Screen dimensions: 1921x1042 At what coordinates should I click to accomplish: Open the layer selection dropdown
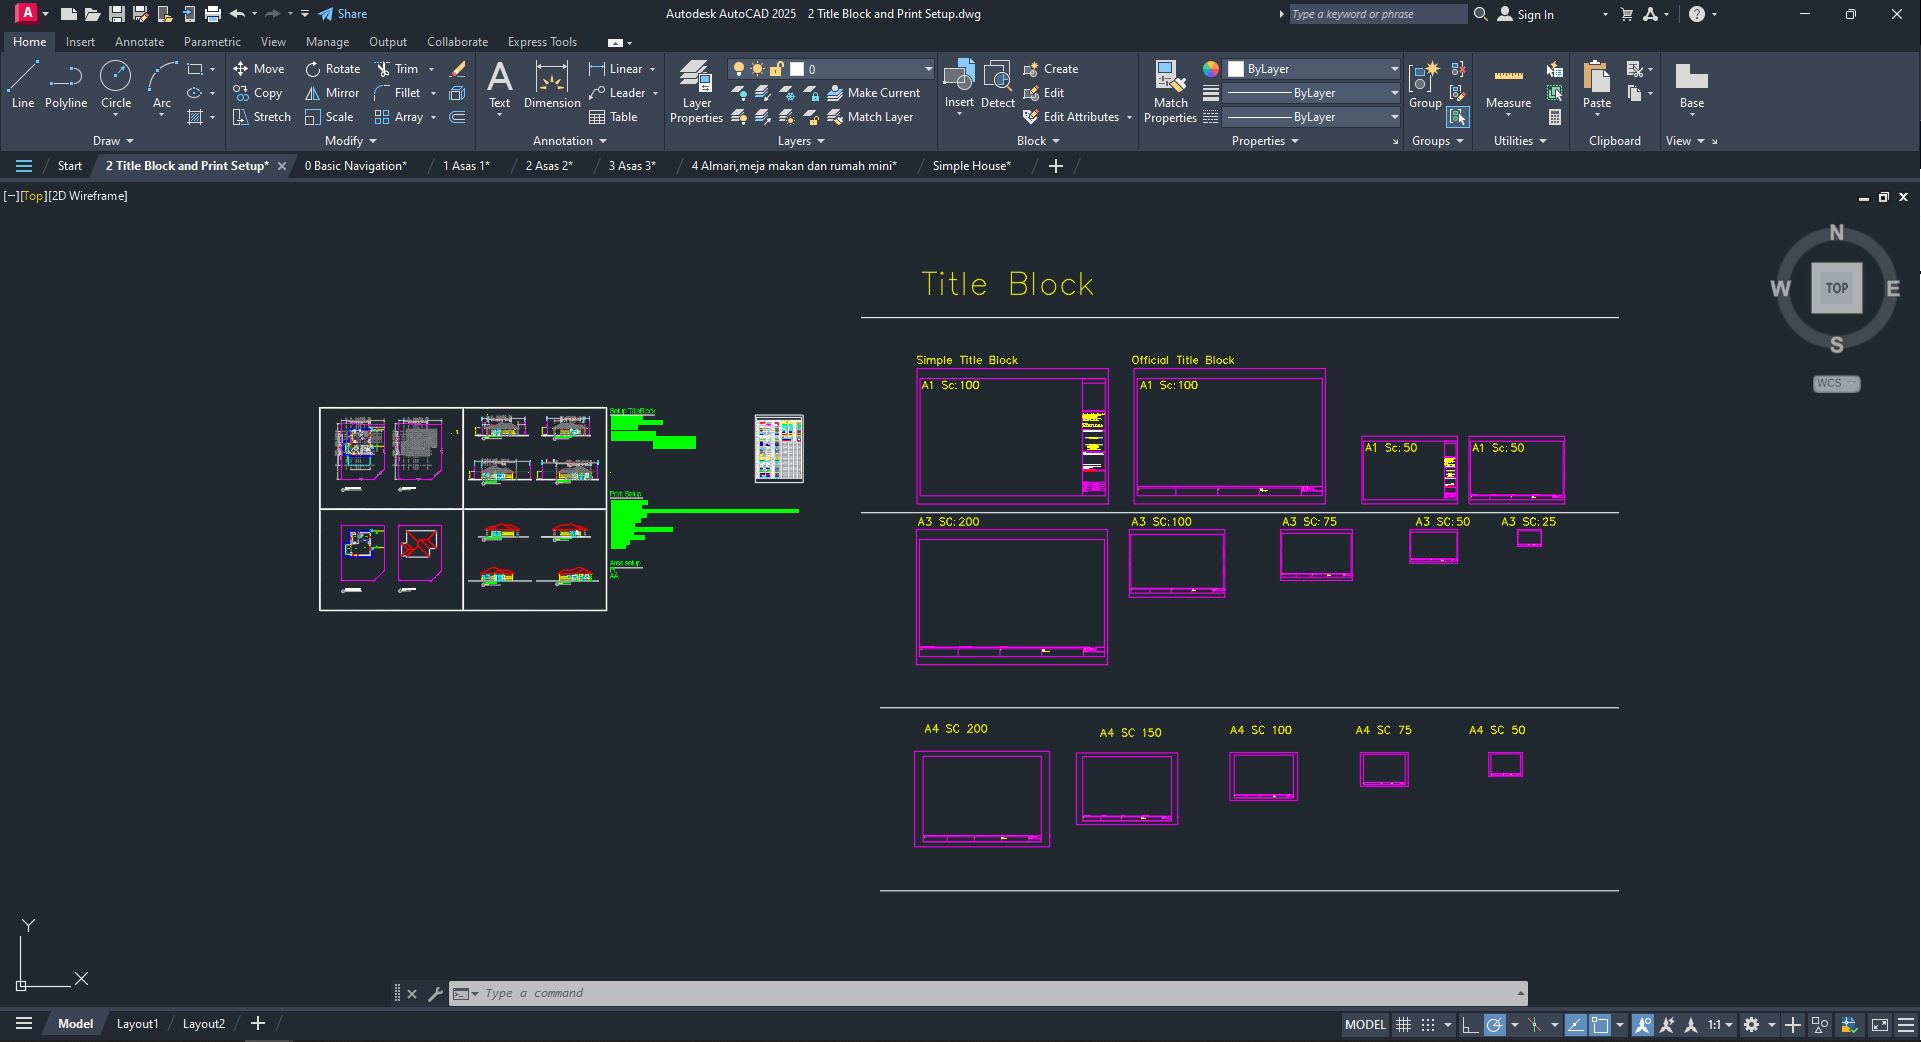click(927, 69)
